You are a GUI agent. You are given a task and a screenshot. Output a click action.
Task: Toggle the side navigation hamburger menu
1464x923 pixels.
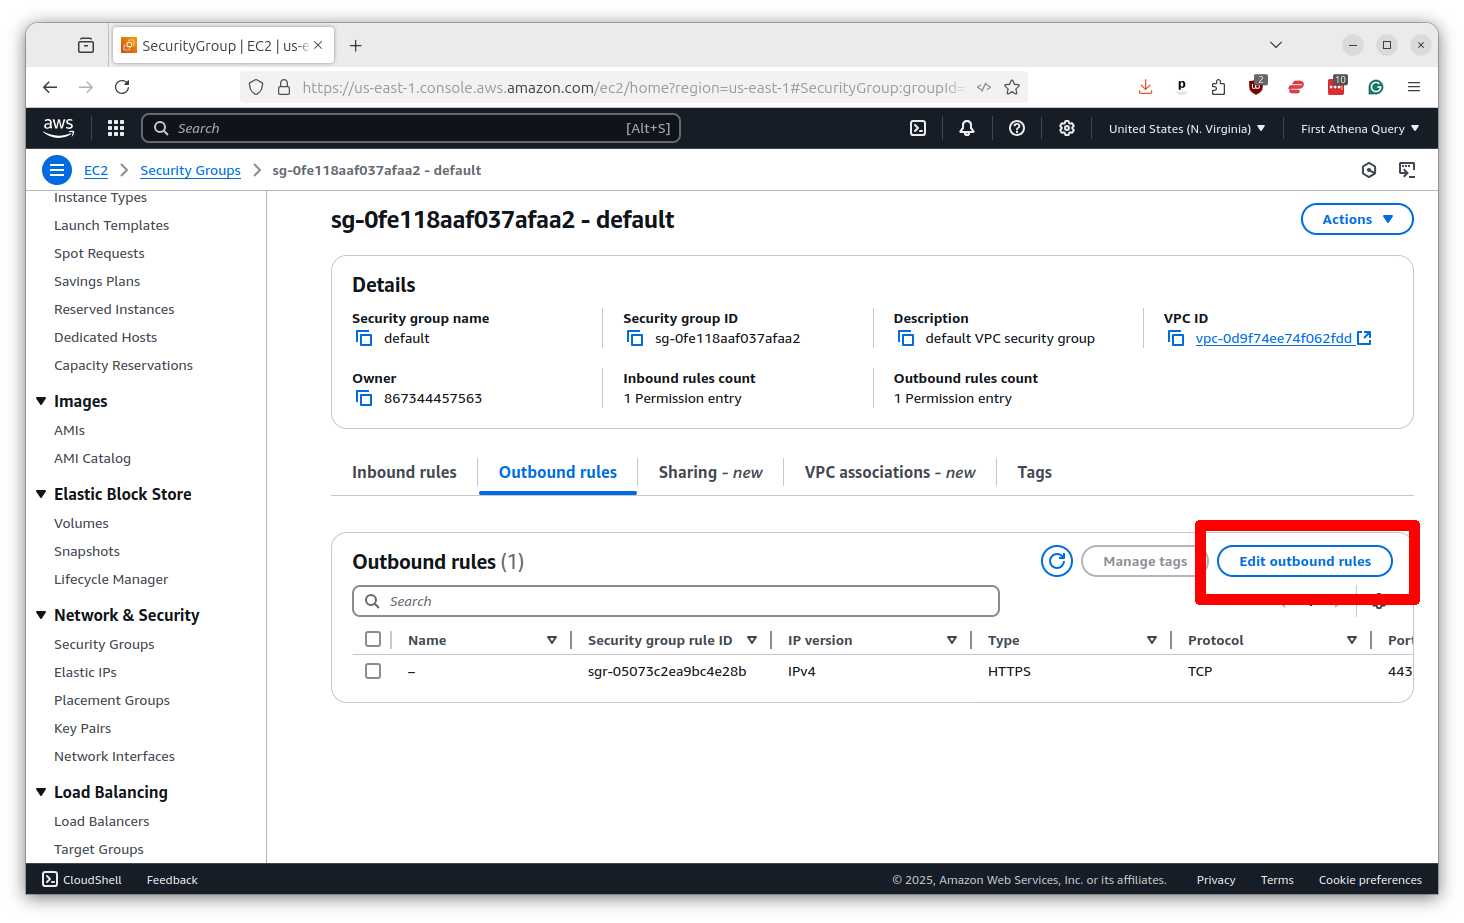57,170
